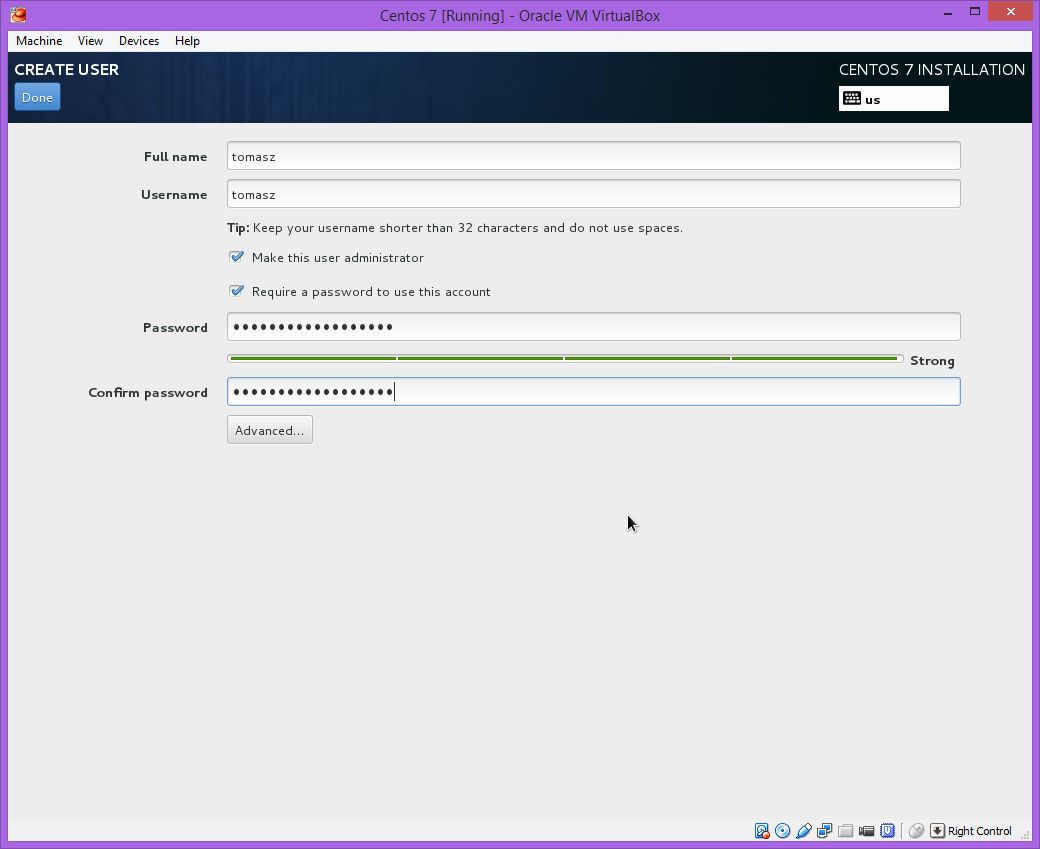Screen dimensions: 1040x849
Task: Click the password strength bar
Action: pyautogui.click(x=565, y=359)
